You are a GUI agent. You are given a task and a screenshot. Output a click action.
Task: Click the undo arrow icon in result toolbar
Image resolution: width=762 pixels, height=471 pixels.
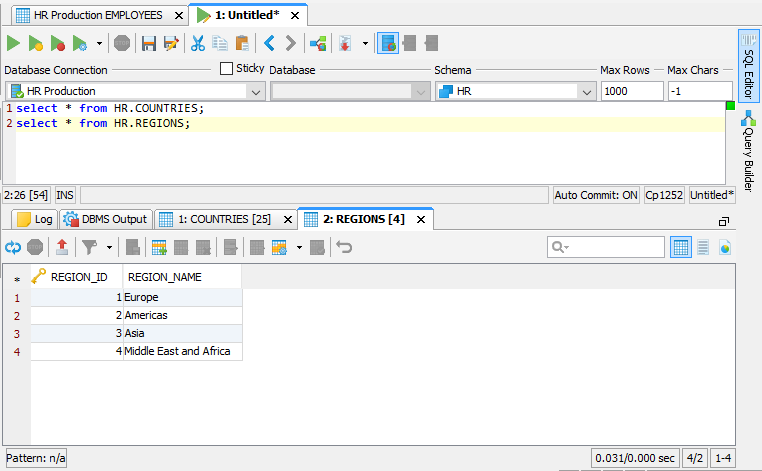pos(344,248)
